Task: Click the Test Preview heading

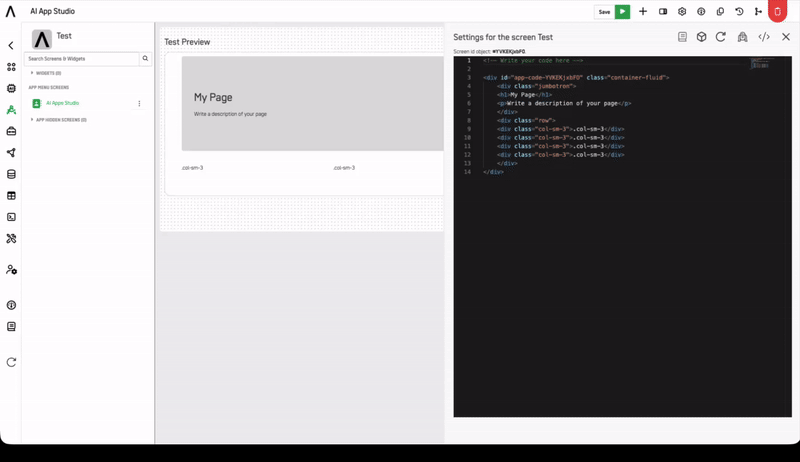Action: click(x=187, y=42)
